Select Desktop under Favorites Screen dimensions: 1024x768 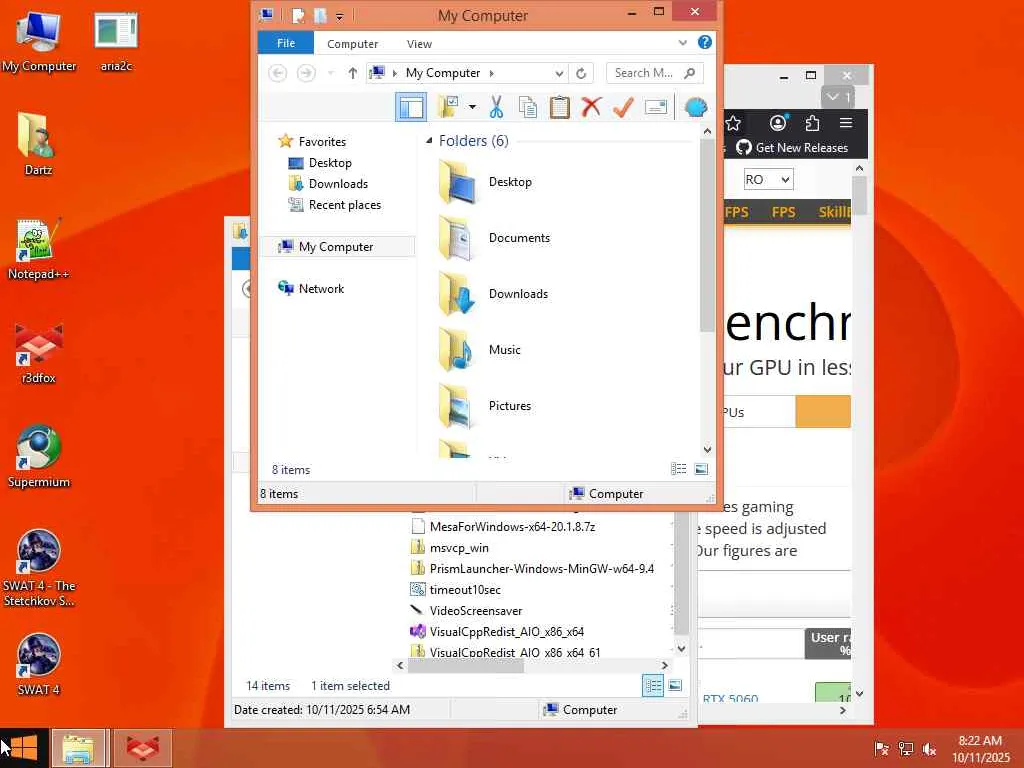(x=330, y=163)
